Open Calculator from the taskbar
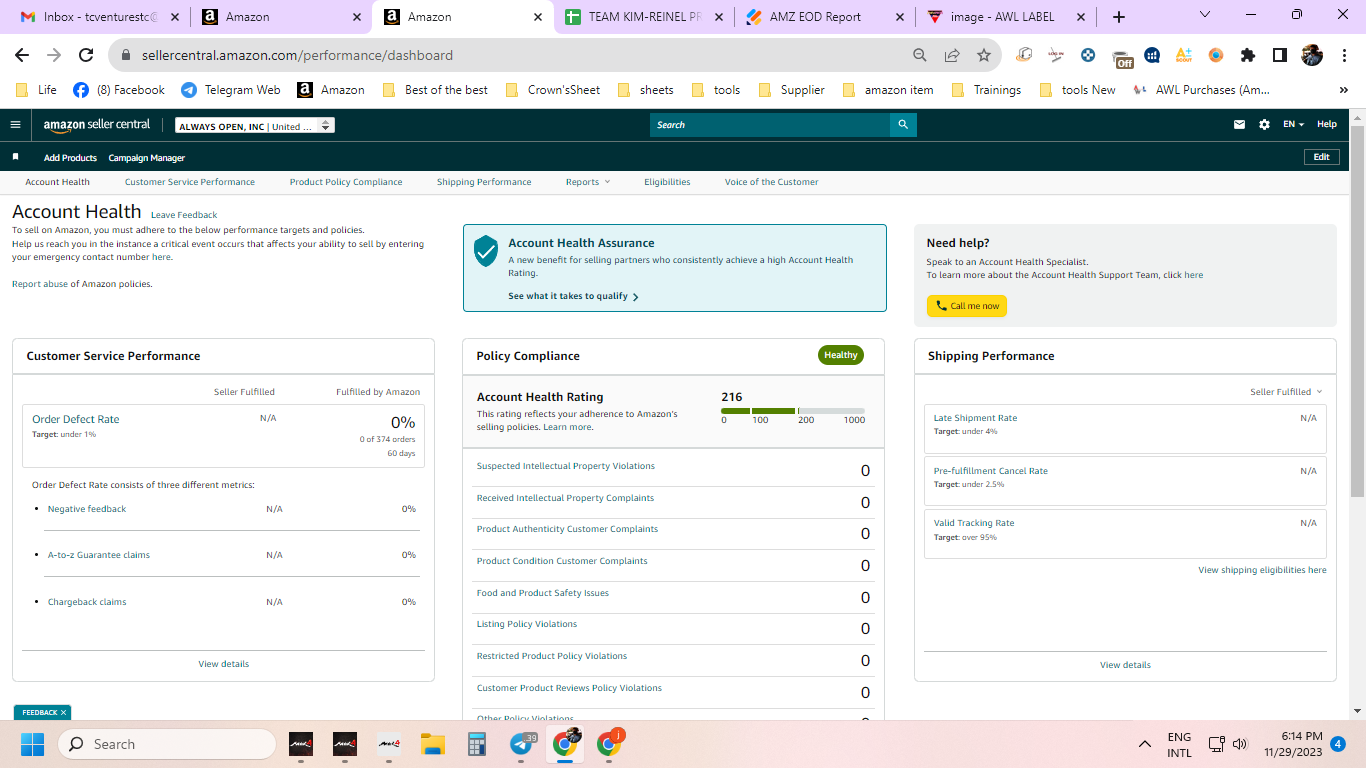The height and width of the screenshot is (768, 1366). [477, 744]
